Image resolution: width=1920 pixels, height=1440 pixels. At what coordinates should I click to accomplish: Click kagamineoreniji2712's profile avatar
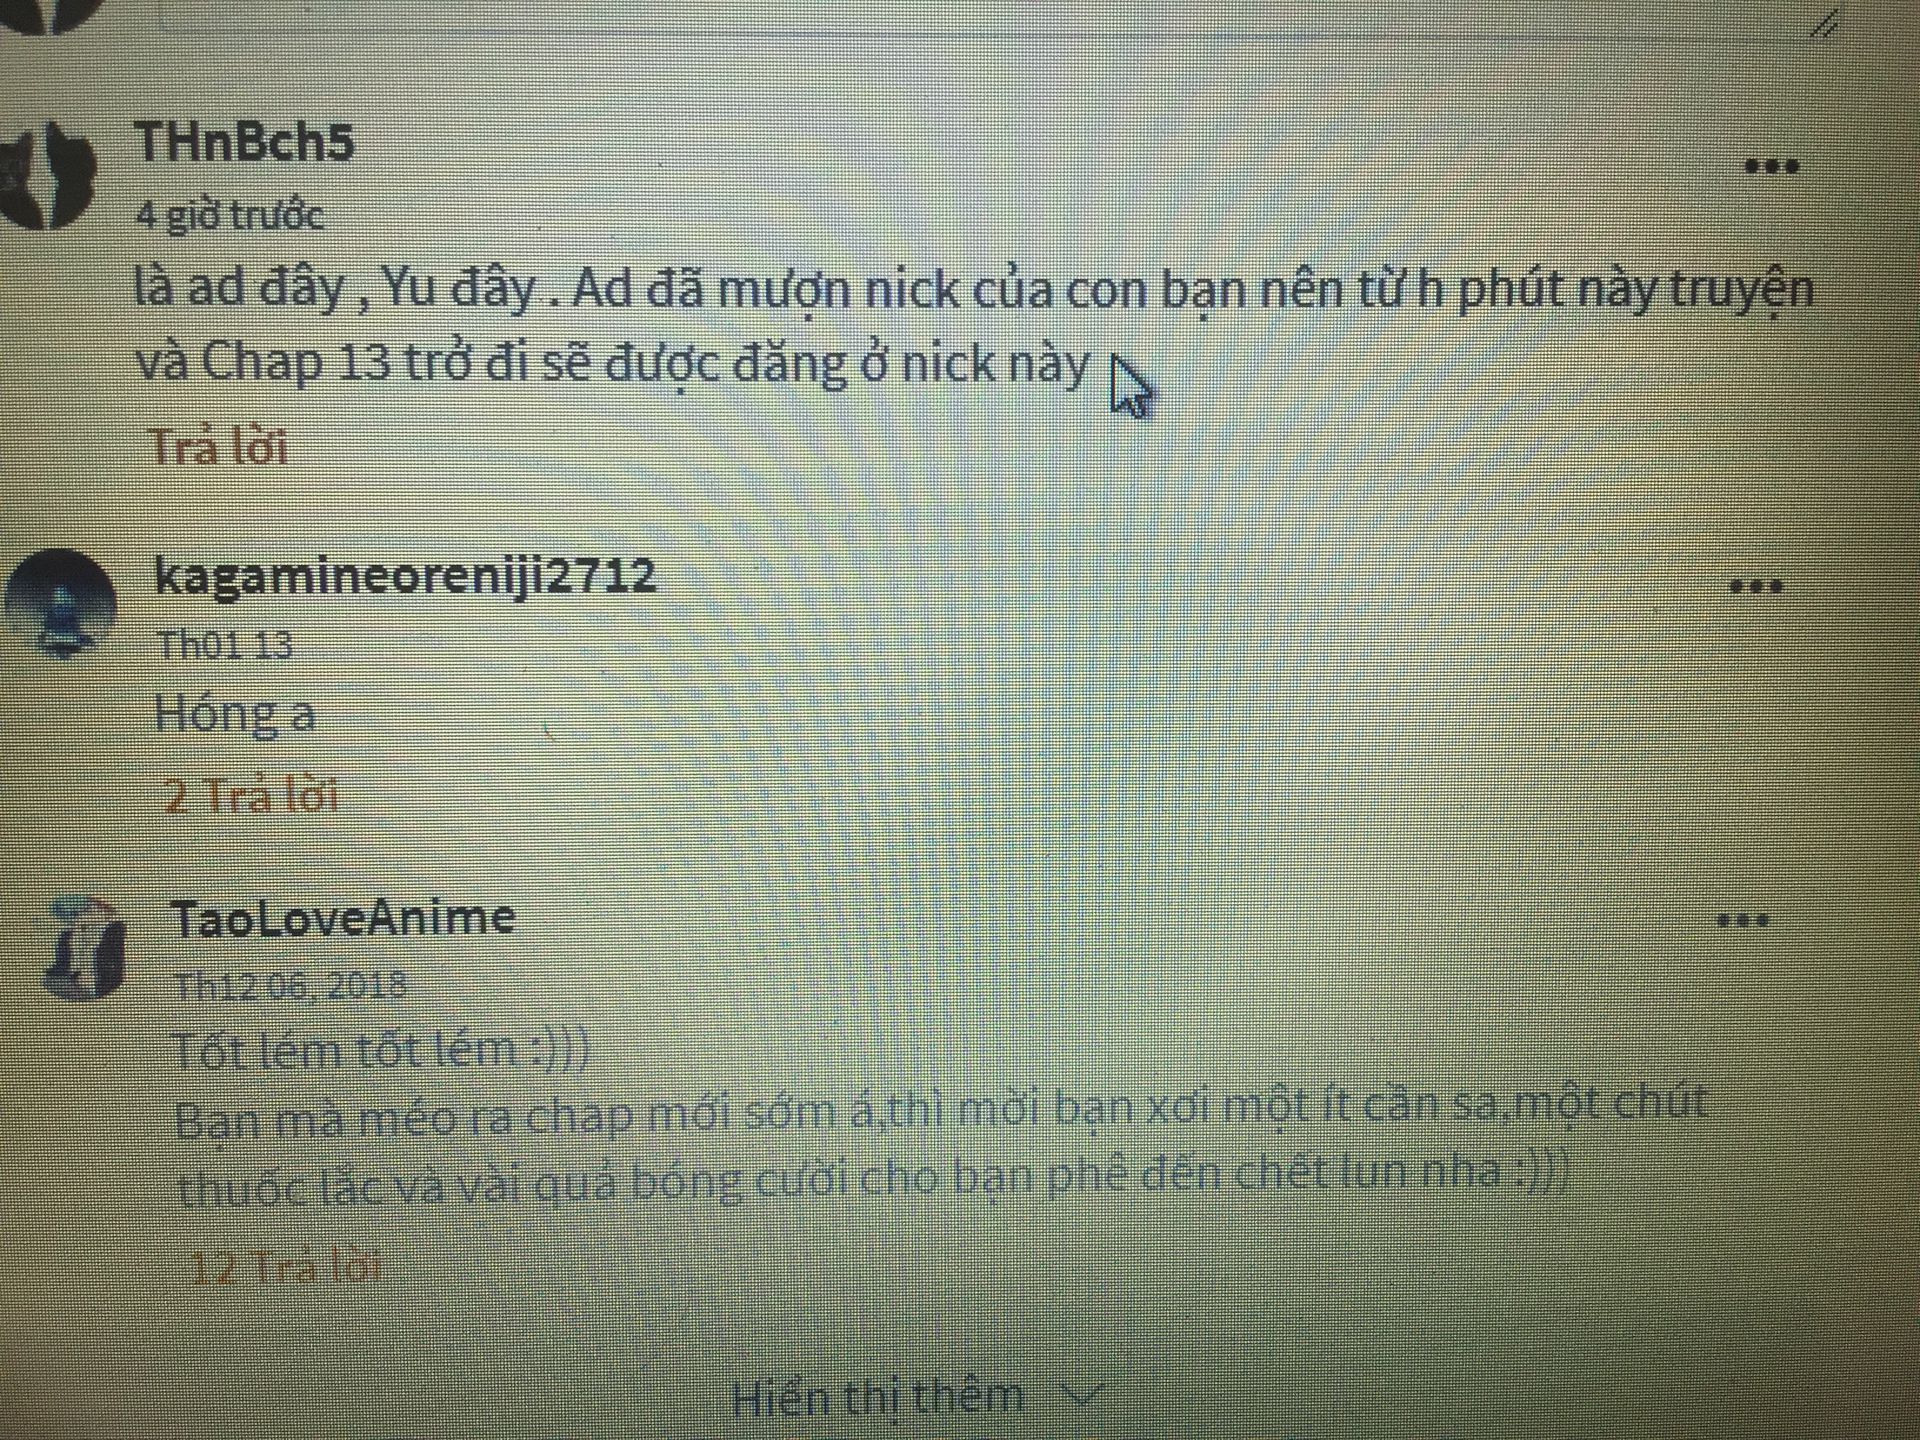(60, 604)
